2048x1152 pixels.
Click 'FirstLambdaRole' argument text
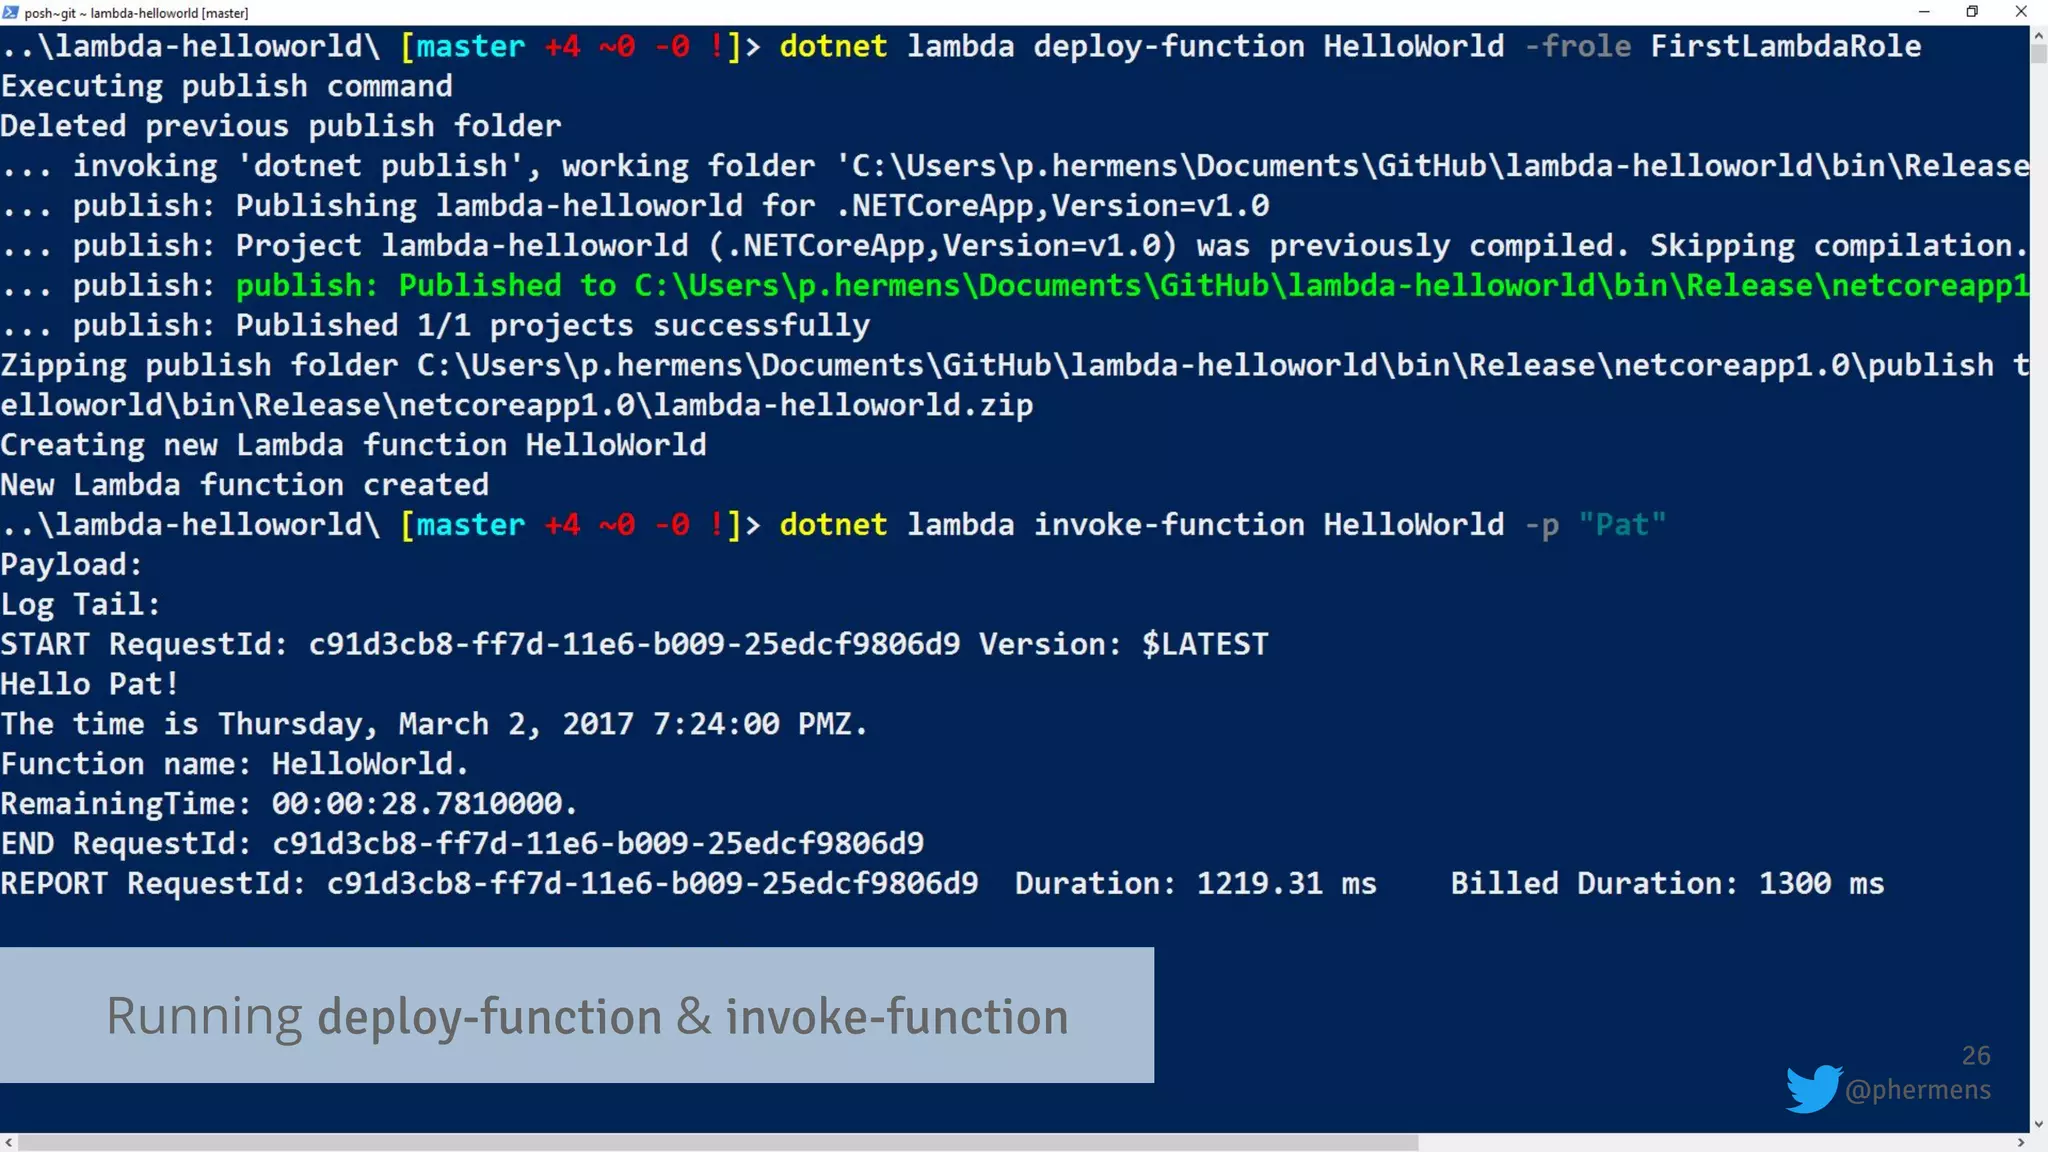pyautogui.click(x=1786, y=46)
